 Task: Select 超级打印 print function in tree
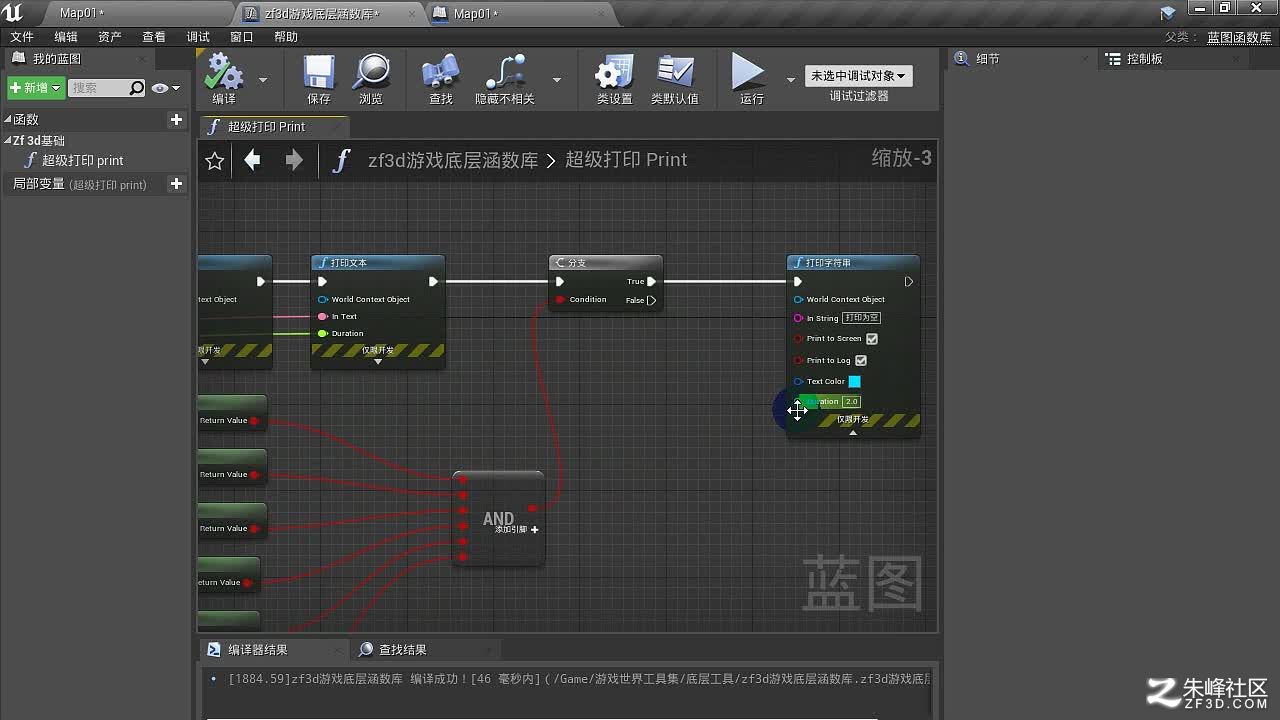pyautogui.click(x=82, y=161)
